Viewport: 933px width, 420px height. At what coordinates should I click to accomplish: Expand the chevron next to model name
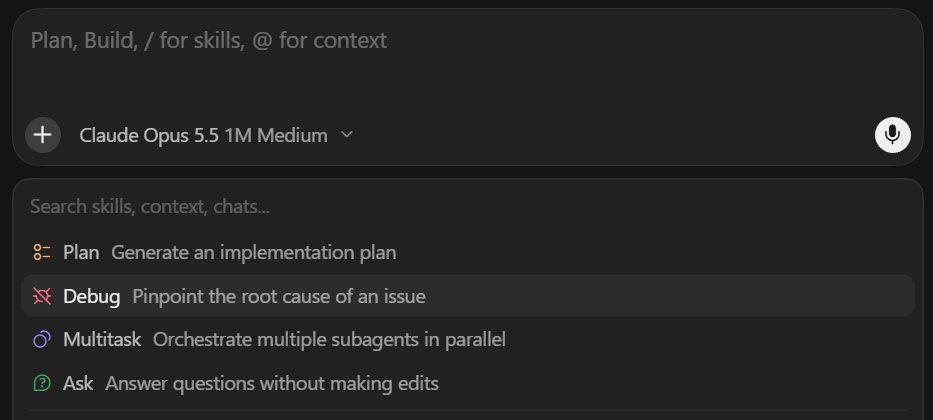pos(347,135)
